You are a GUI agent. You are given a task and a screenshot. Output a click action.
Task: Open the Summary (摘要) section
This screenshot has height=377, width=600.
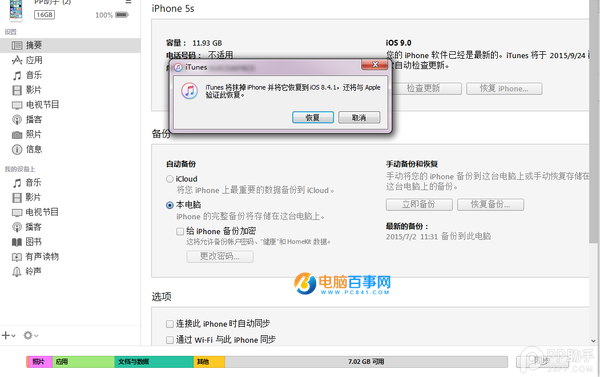tap(70, 46)
